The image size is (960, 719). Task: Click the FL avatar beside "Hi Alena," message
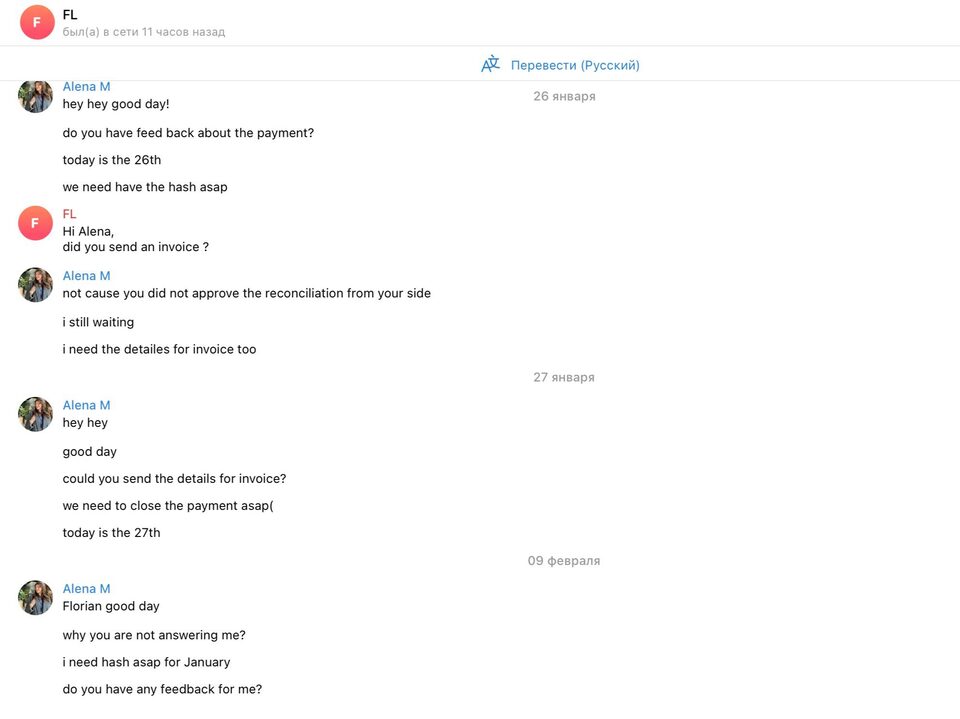point(35,223)
